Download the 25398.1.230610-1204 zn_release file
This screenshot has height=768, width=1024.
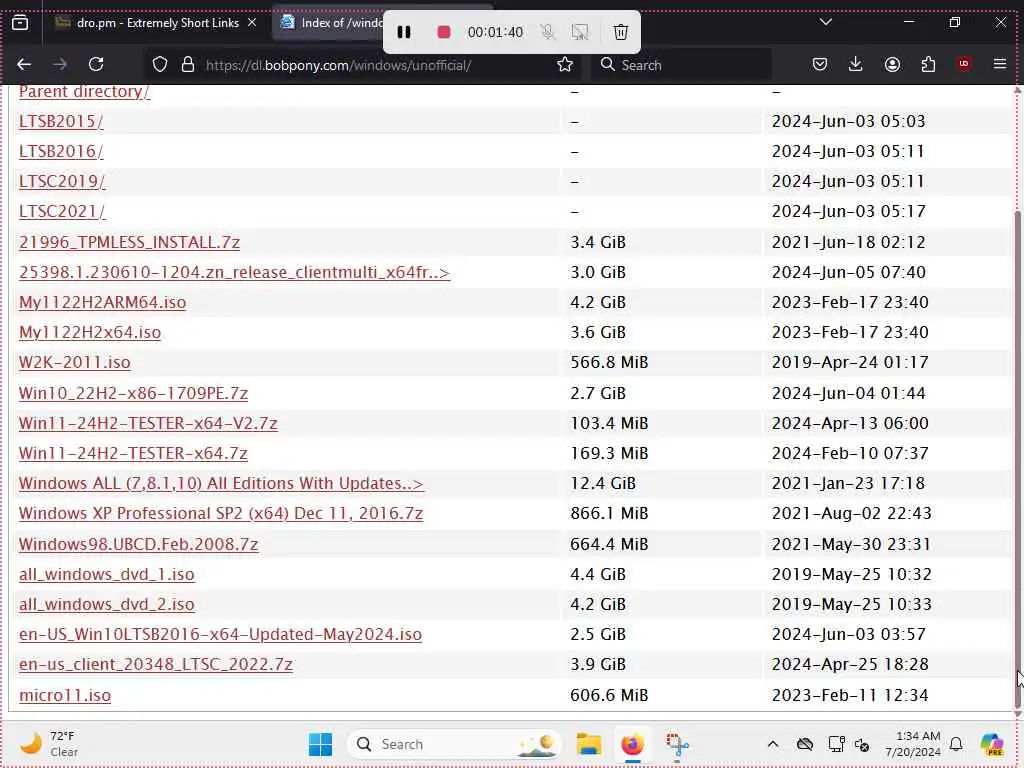click(234, 272)
